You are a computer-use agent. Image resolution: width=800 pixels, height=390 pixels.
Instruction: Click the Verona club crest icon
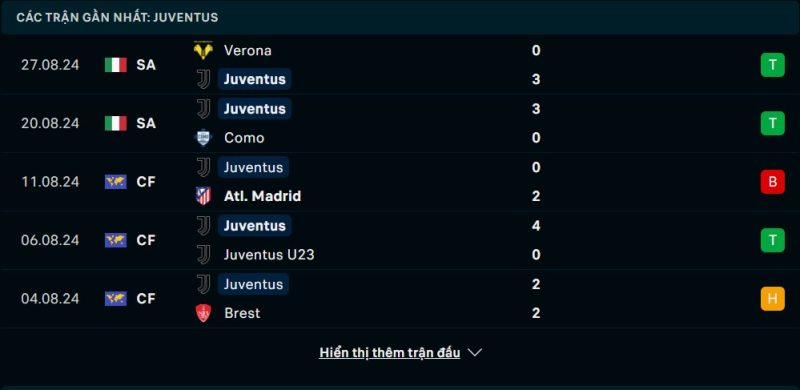pyautogui.click(x=204, y=51)
